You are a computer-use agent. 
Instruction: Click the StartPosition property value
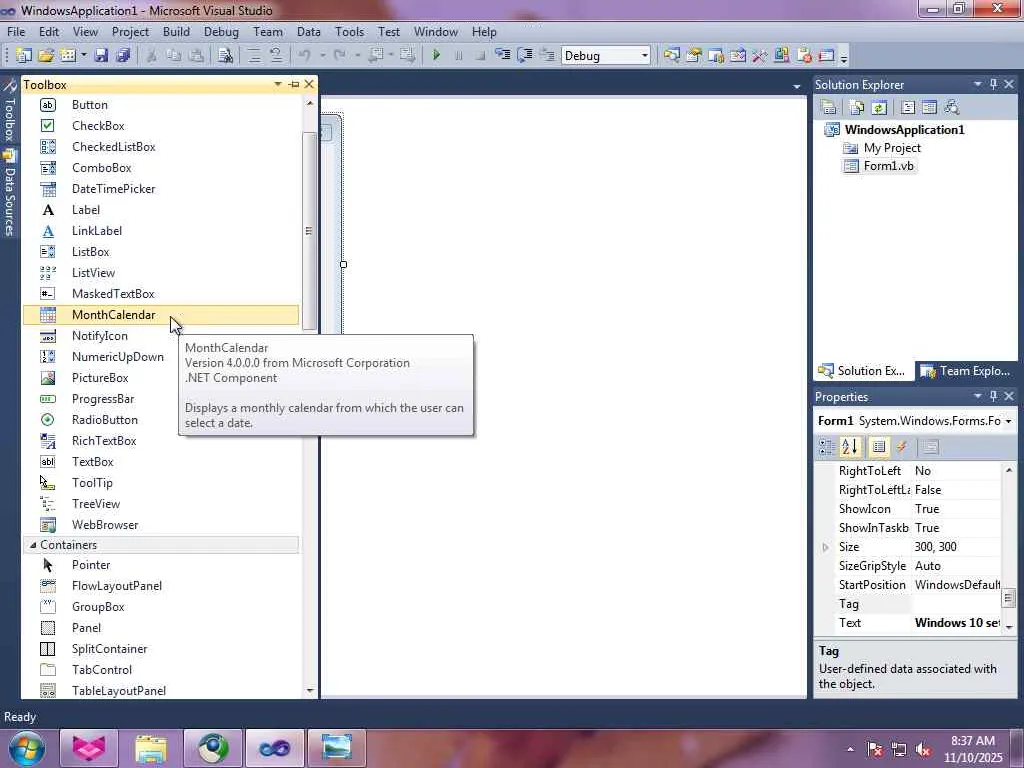(x=956, y=585)
